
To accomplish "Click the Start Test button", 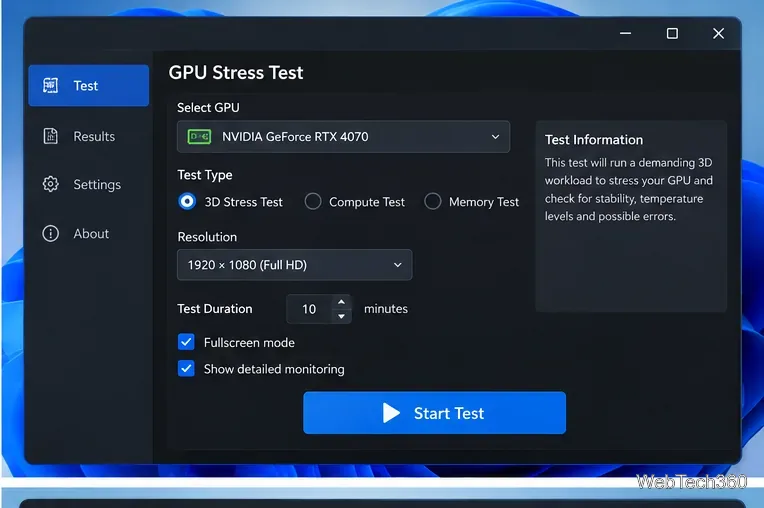I will tap(434, 413).
